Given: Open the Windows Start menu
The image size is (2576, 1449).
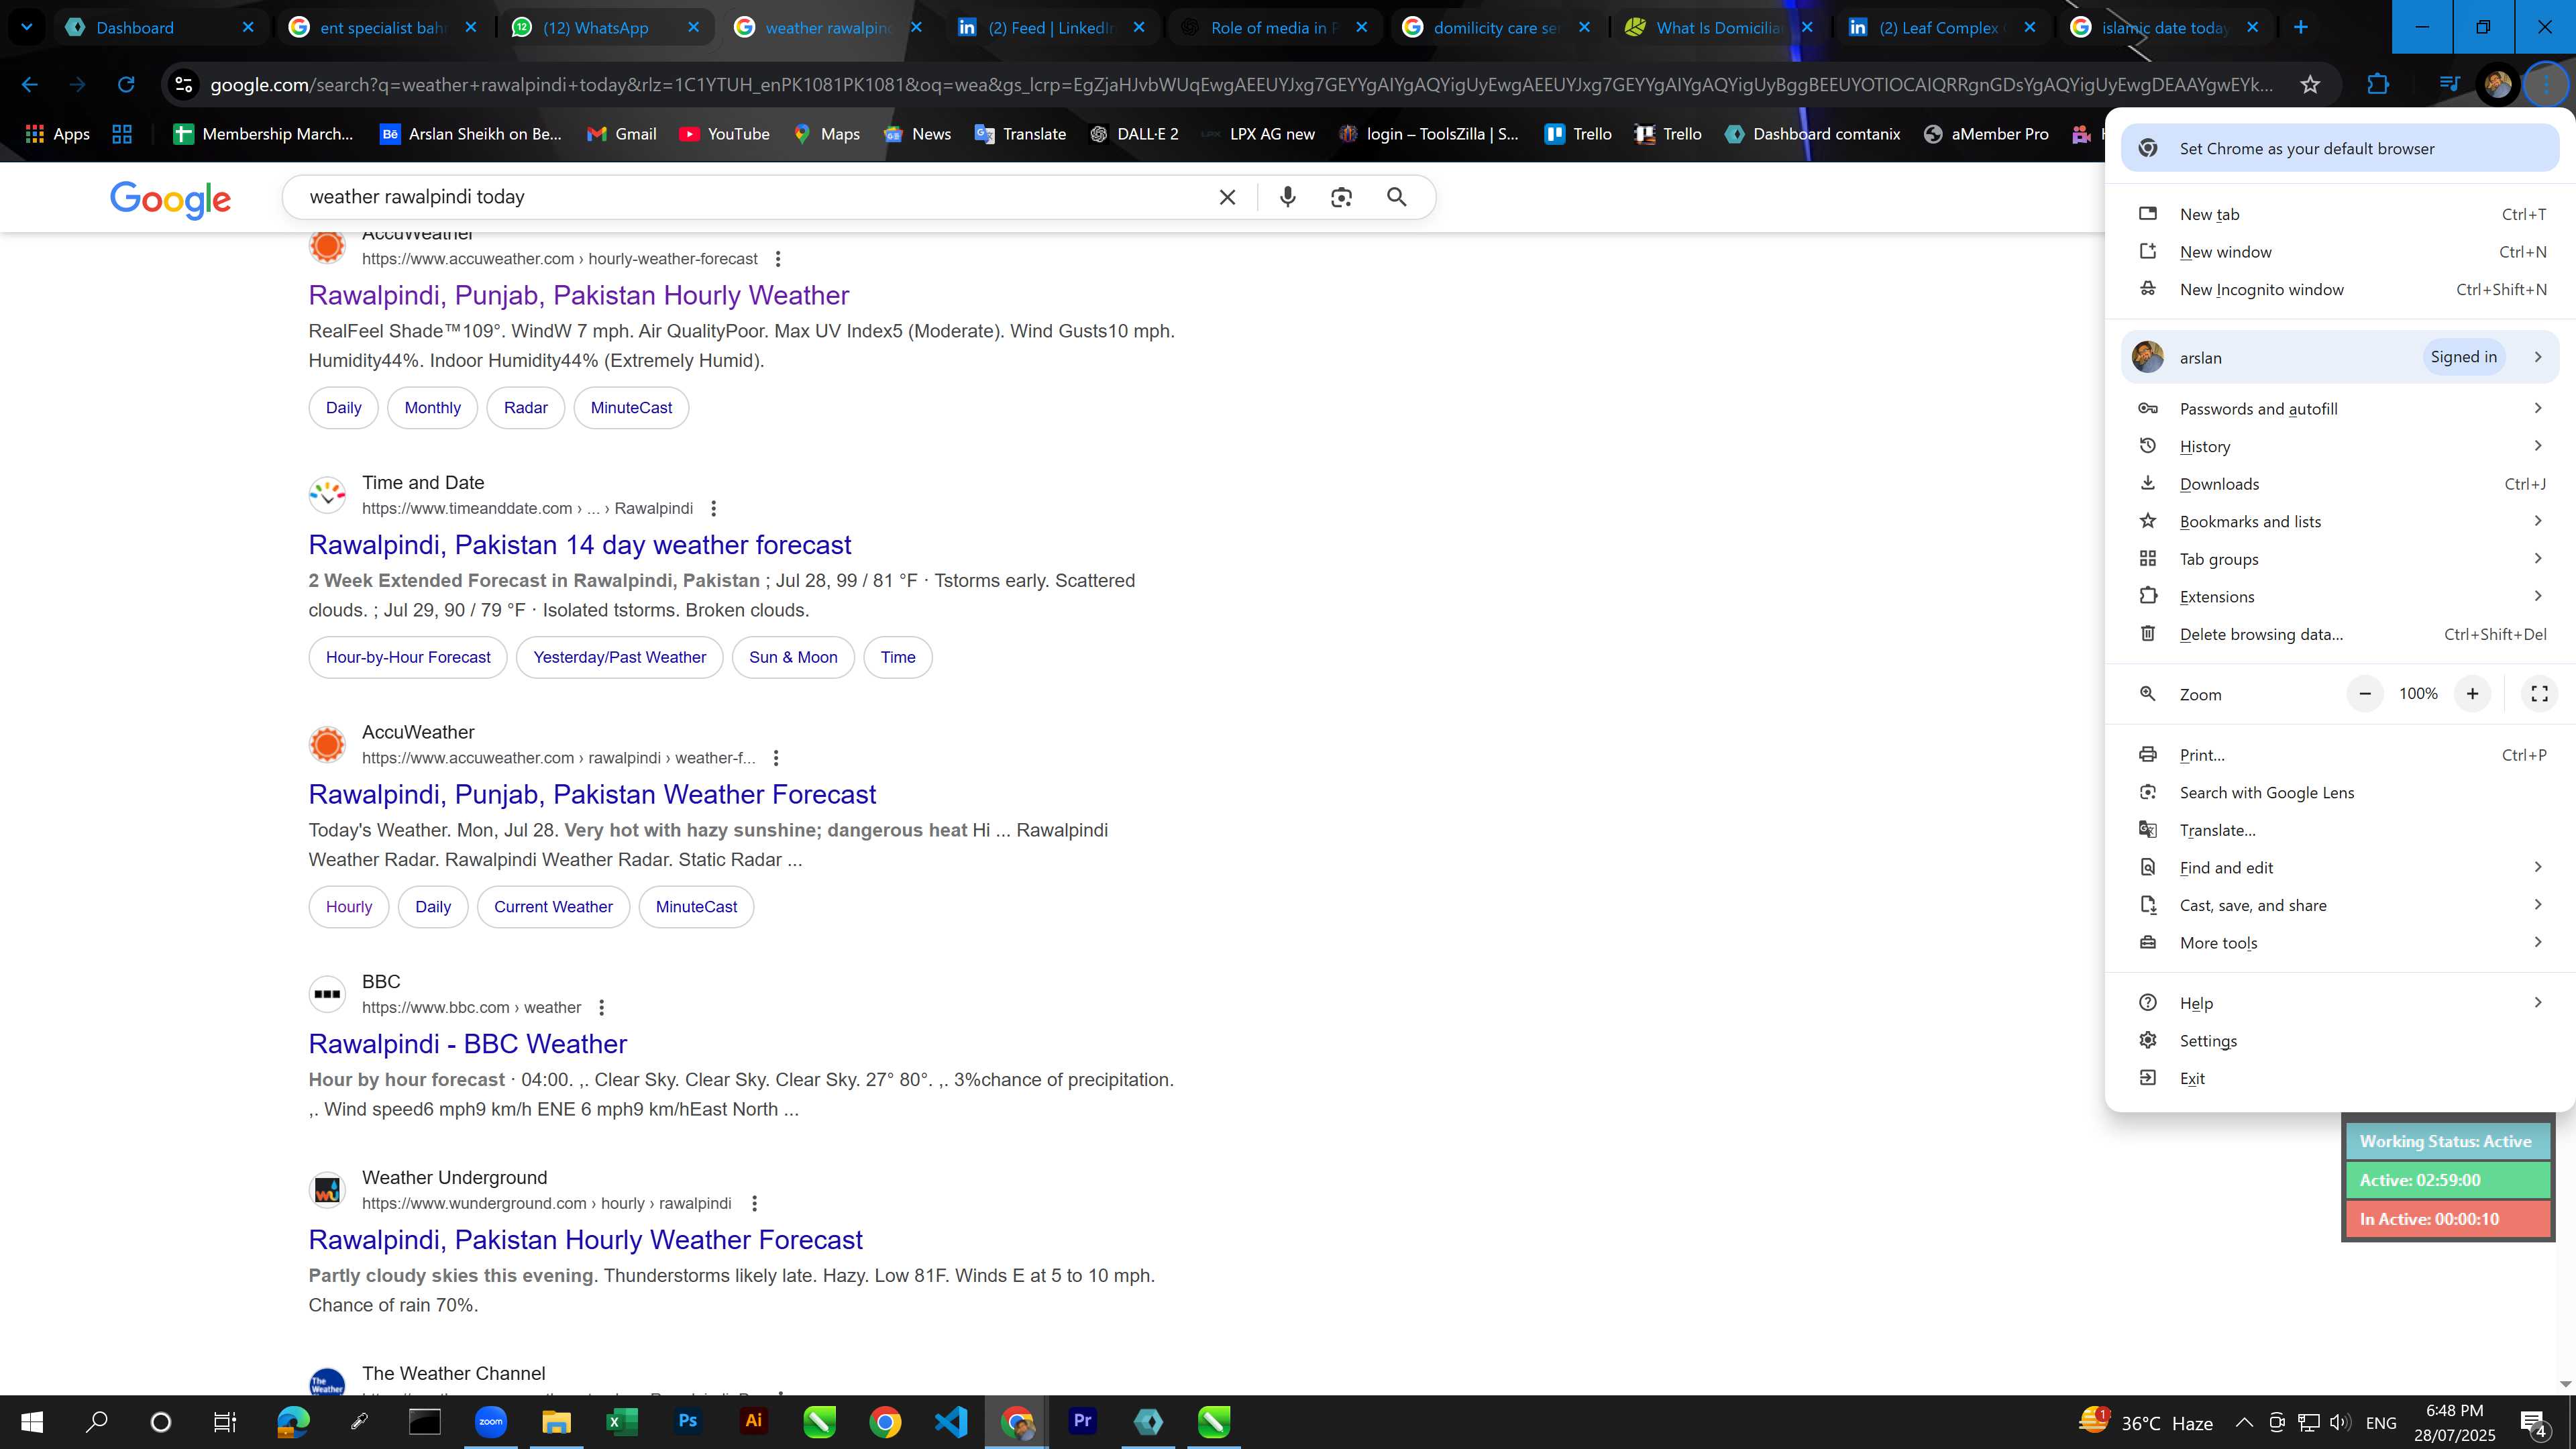Looking at the screenshot, I should pyautogui.click(x=31, y=1421).
